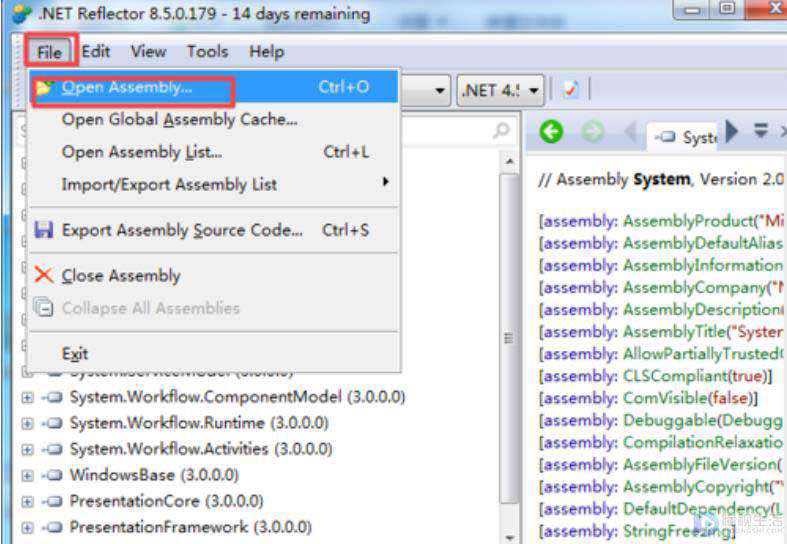Select Close Assembly menu entry
Screen dimensions: 787x544
coord(215,276)
